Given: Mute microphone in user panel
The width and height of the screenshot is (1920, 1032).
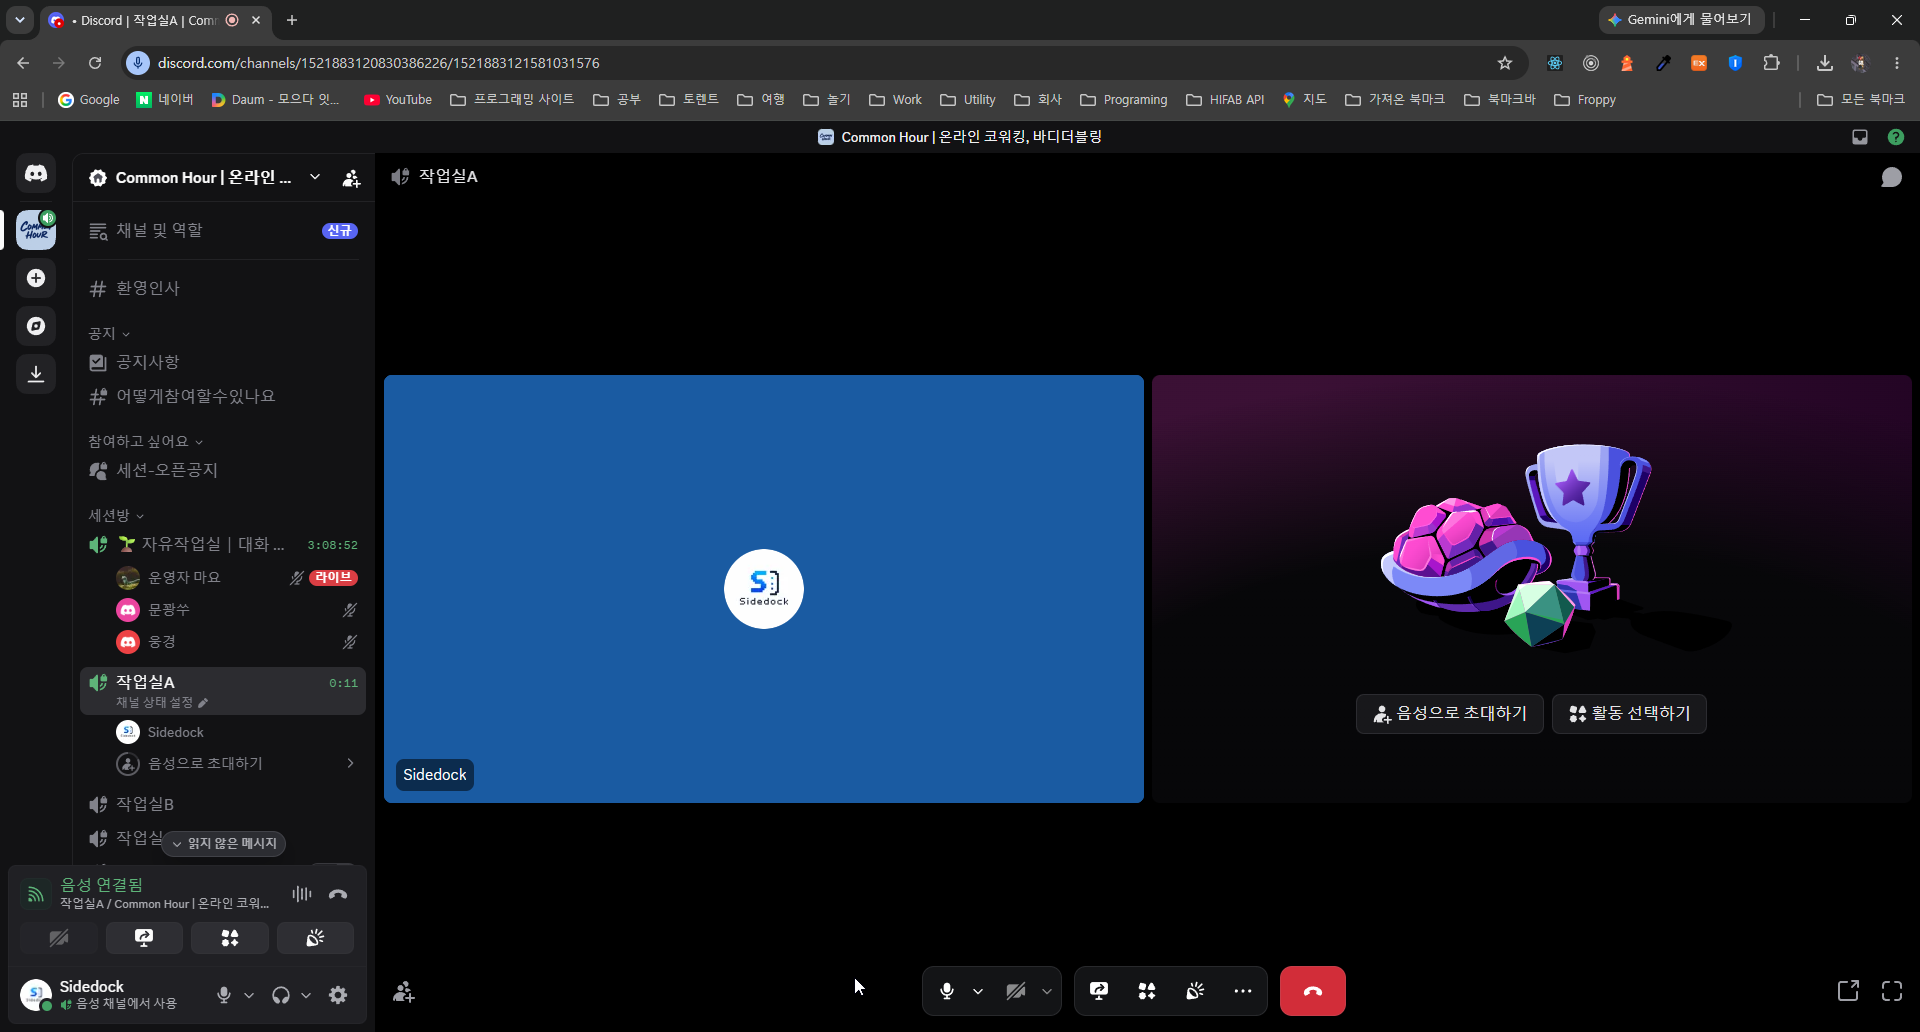Looking at the screenshot, I should click(224, 995).
